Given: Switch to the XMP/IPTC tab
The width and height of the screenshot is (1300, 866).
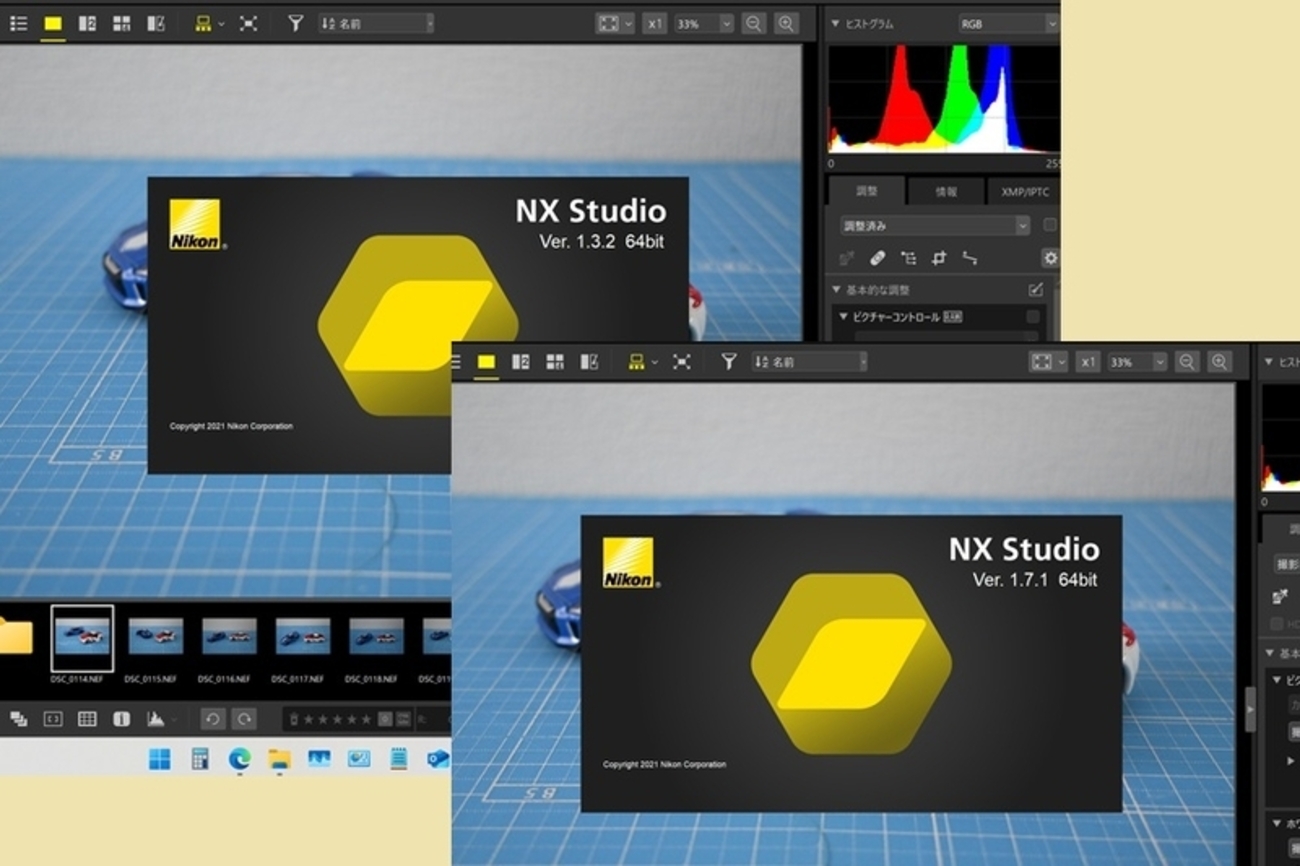Looking at the screenshot, I should pyautogui.click(x=1023, y=191).
